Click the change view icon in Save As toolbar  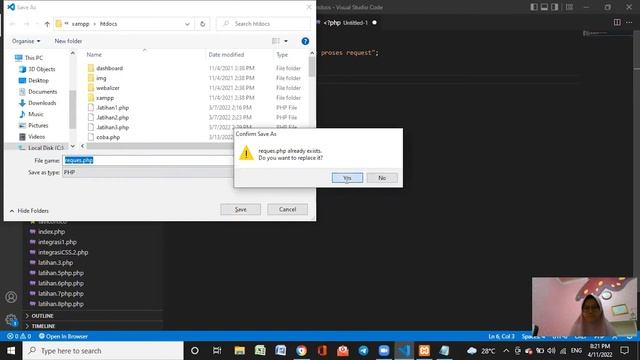pyautogui.click(x=276, y=41)
